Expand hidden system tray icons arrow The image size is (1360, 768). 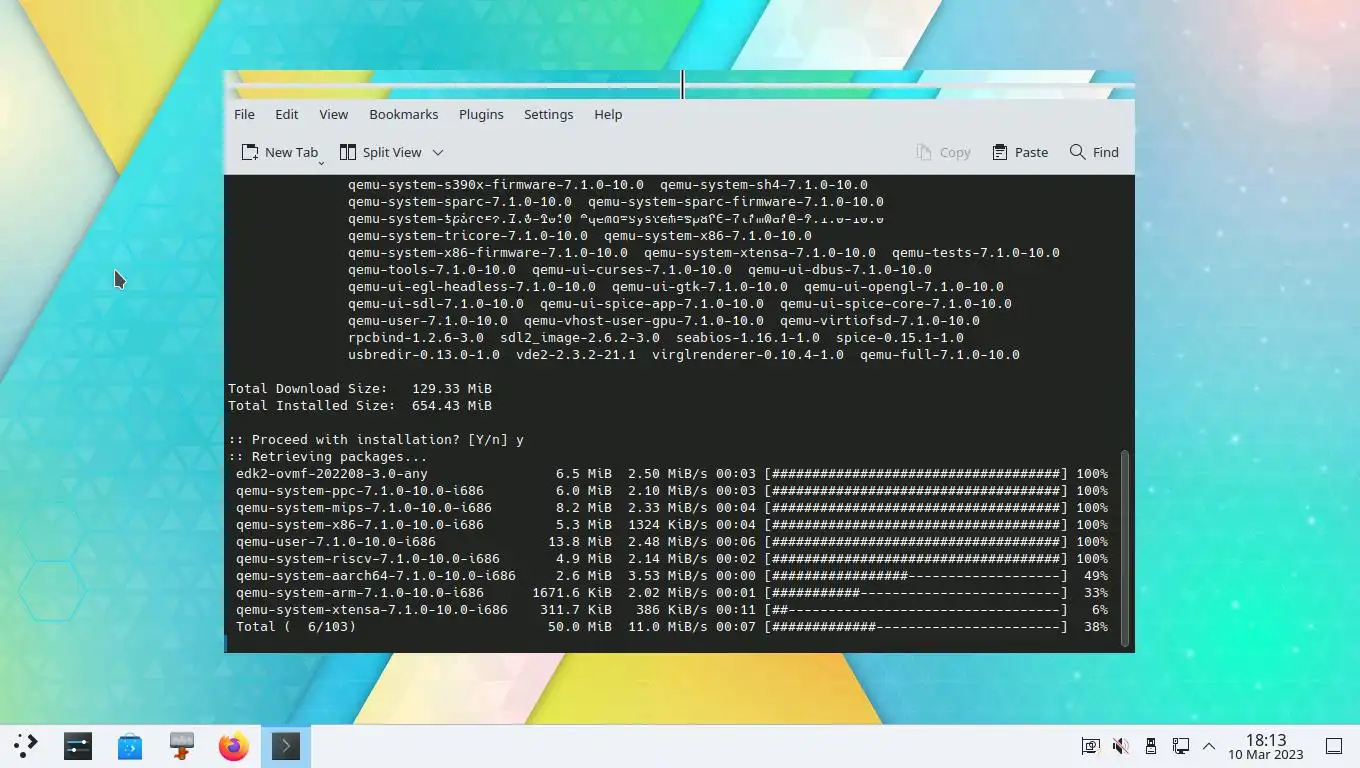tap(1209, 746)
